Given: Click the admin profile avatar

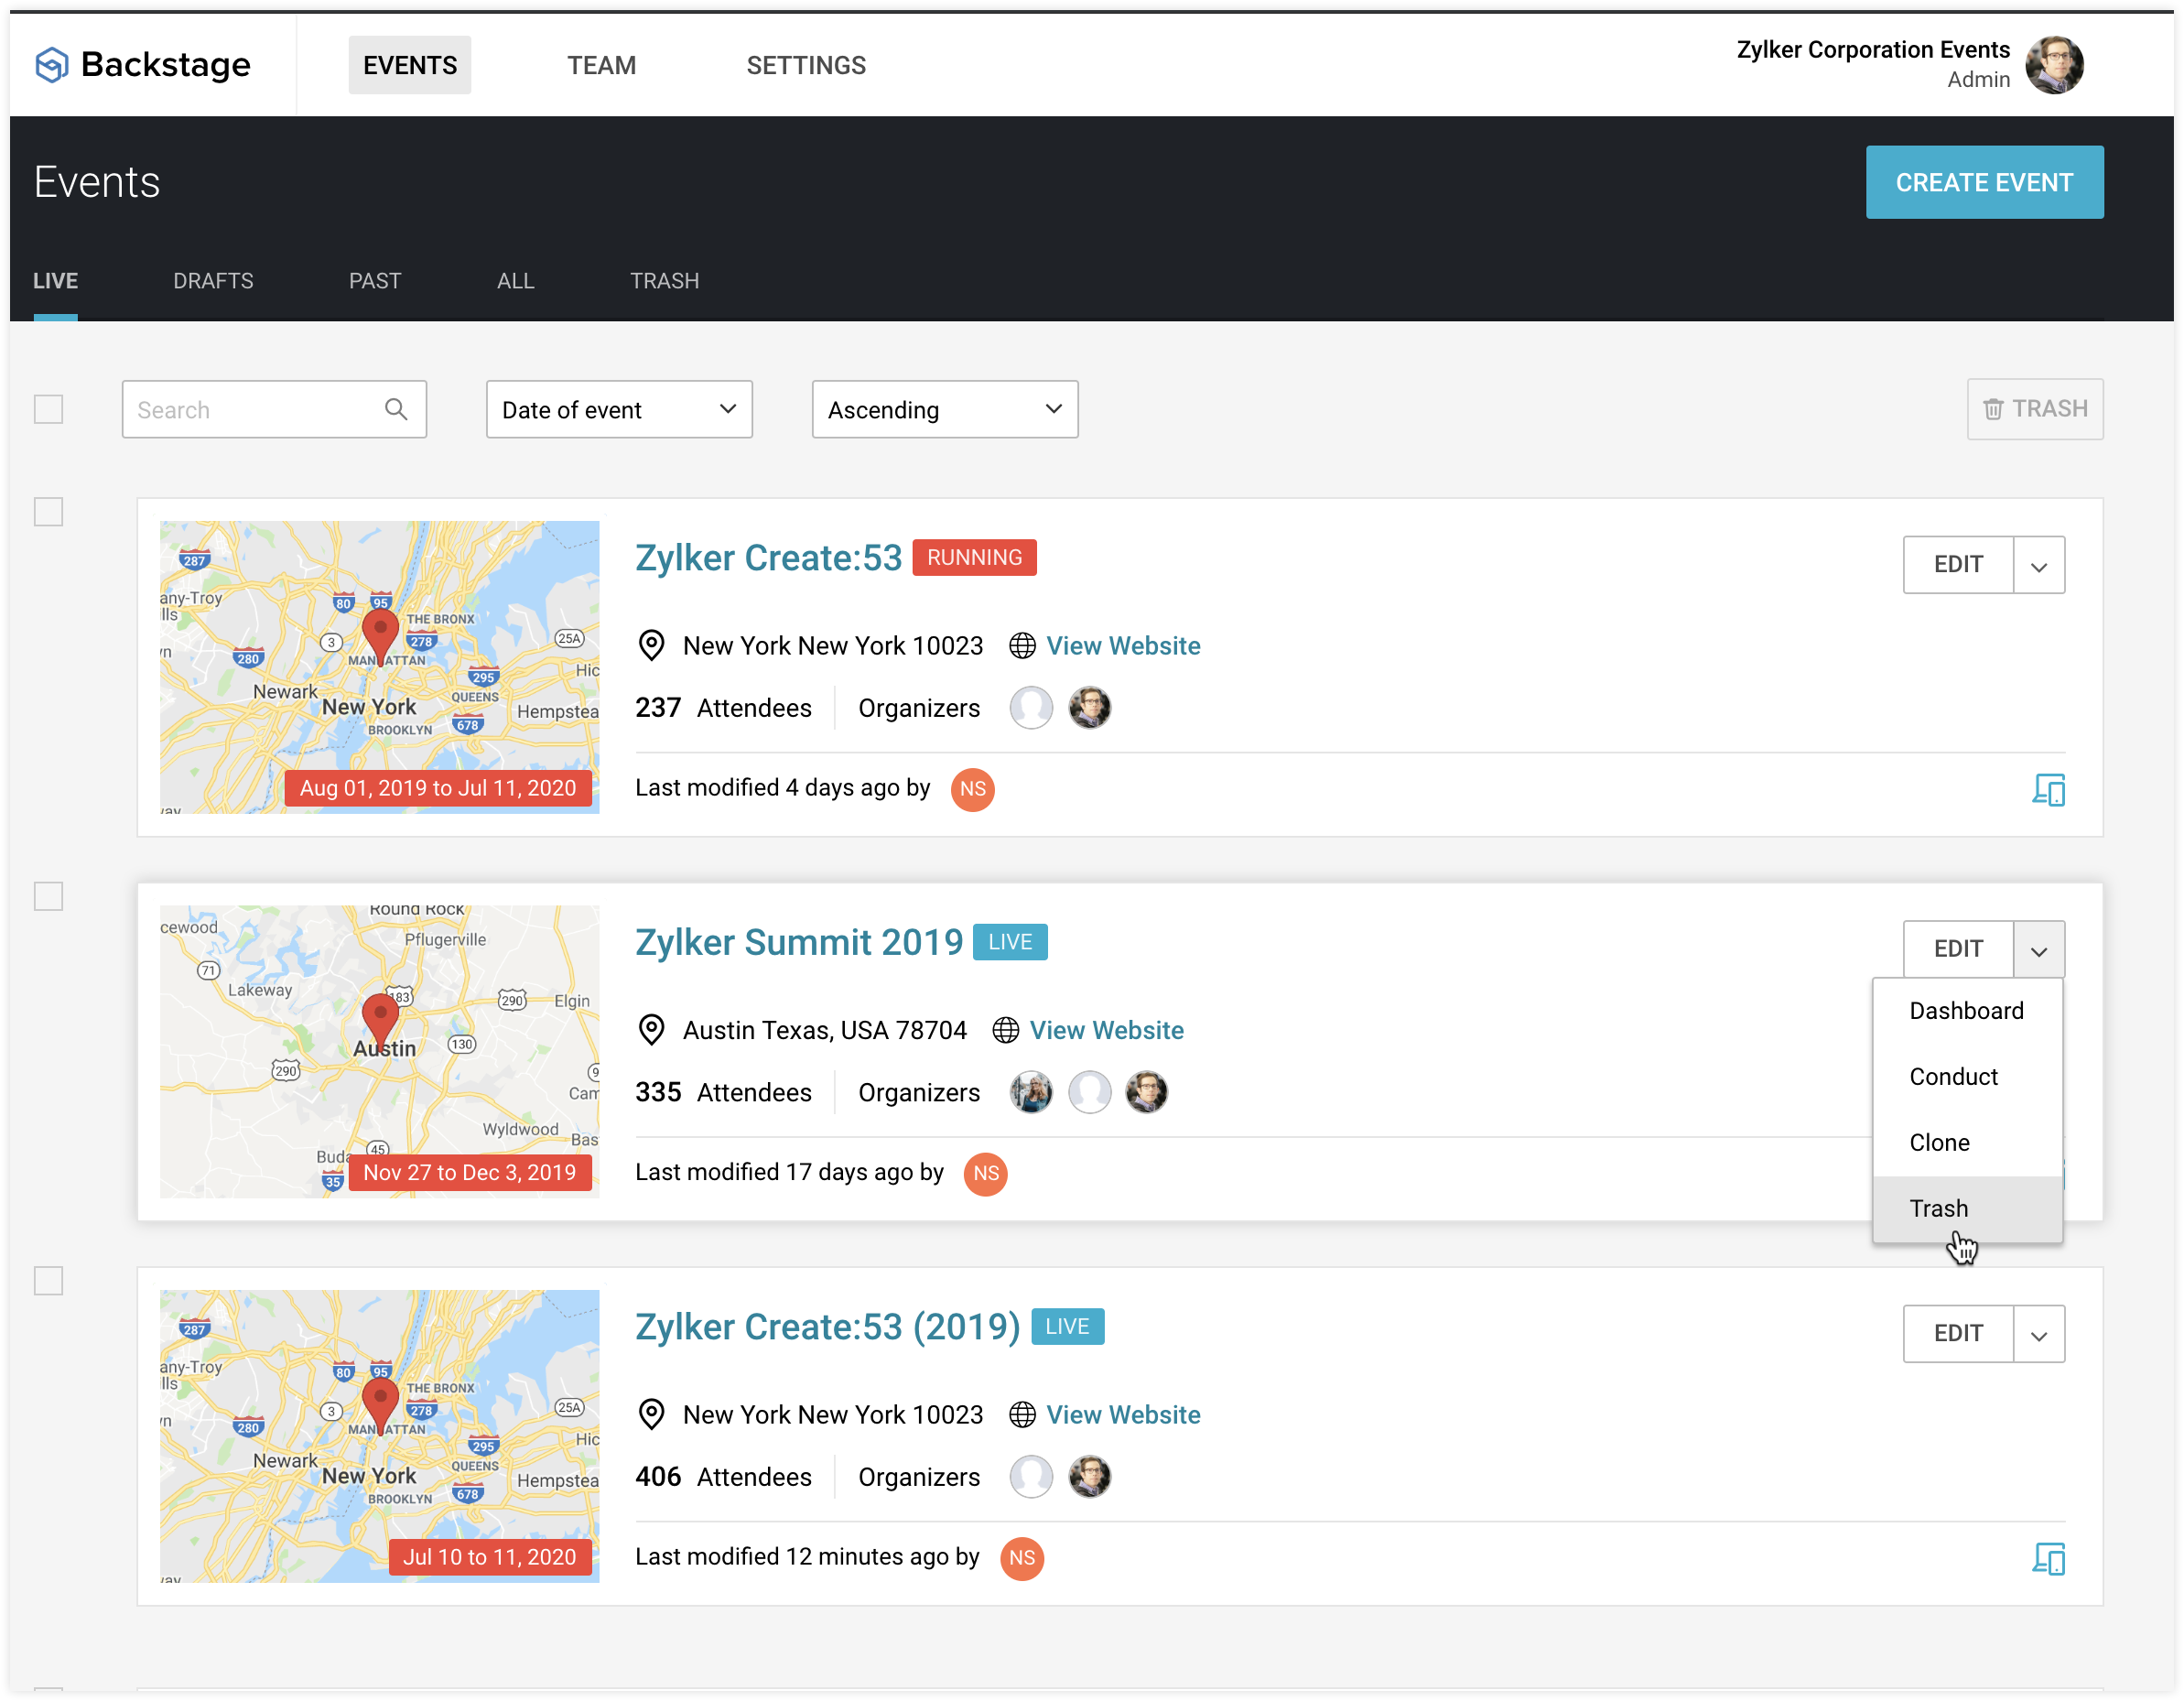Looking at the screenshot, I should pos(2053,65).
